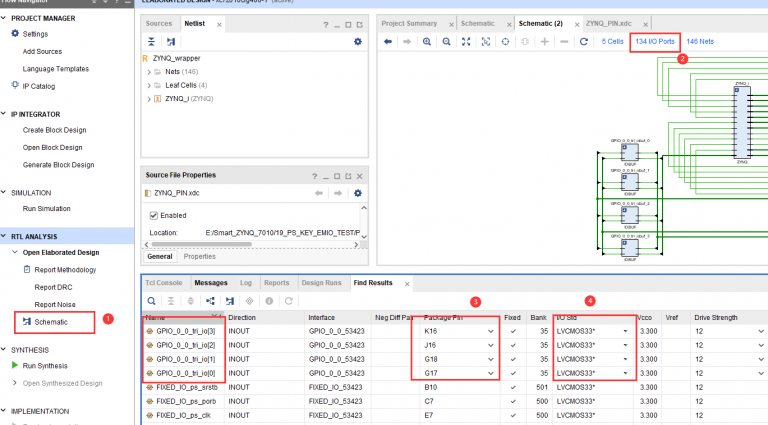Click the zoom out icon in schematic toolbar
768x425 pixels.
click(x=446, y=41)
